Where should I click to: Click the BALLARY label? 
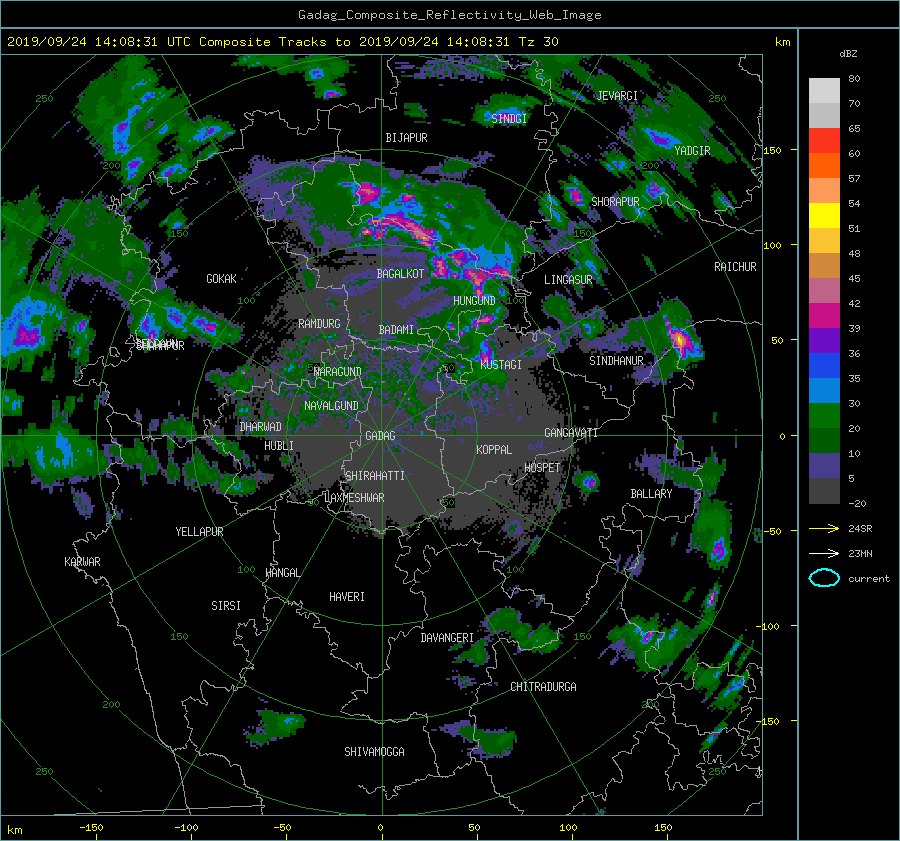pos(651,494)
